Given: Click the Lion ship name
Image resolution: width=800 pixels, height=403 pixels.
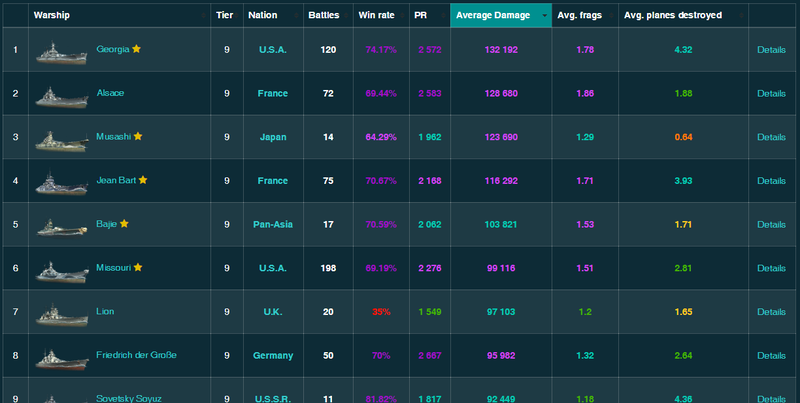Looking at the screenshot, I should pyautogui.click(x=105, y=312).
